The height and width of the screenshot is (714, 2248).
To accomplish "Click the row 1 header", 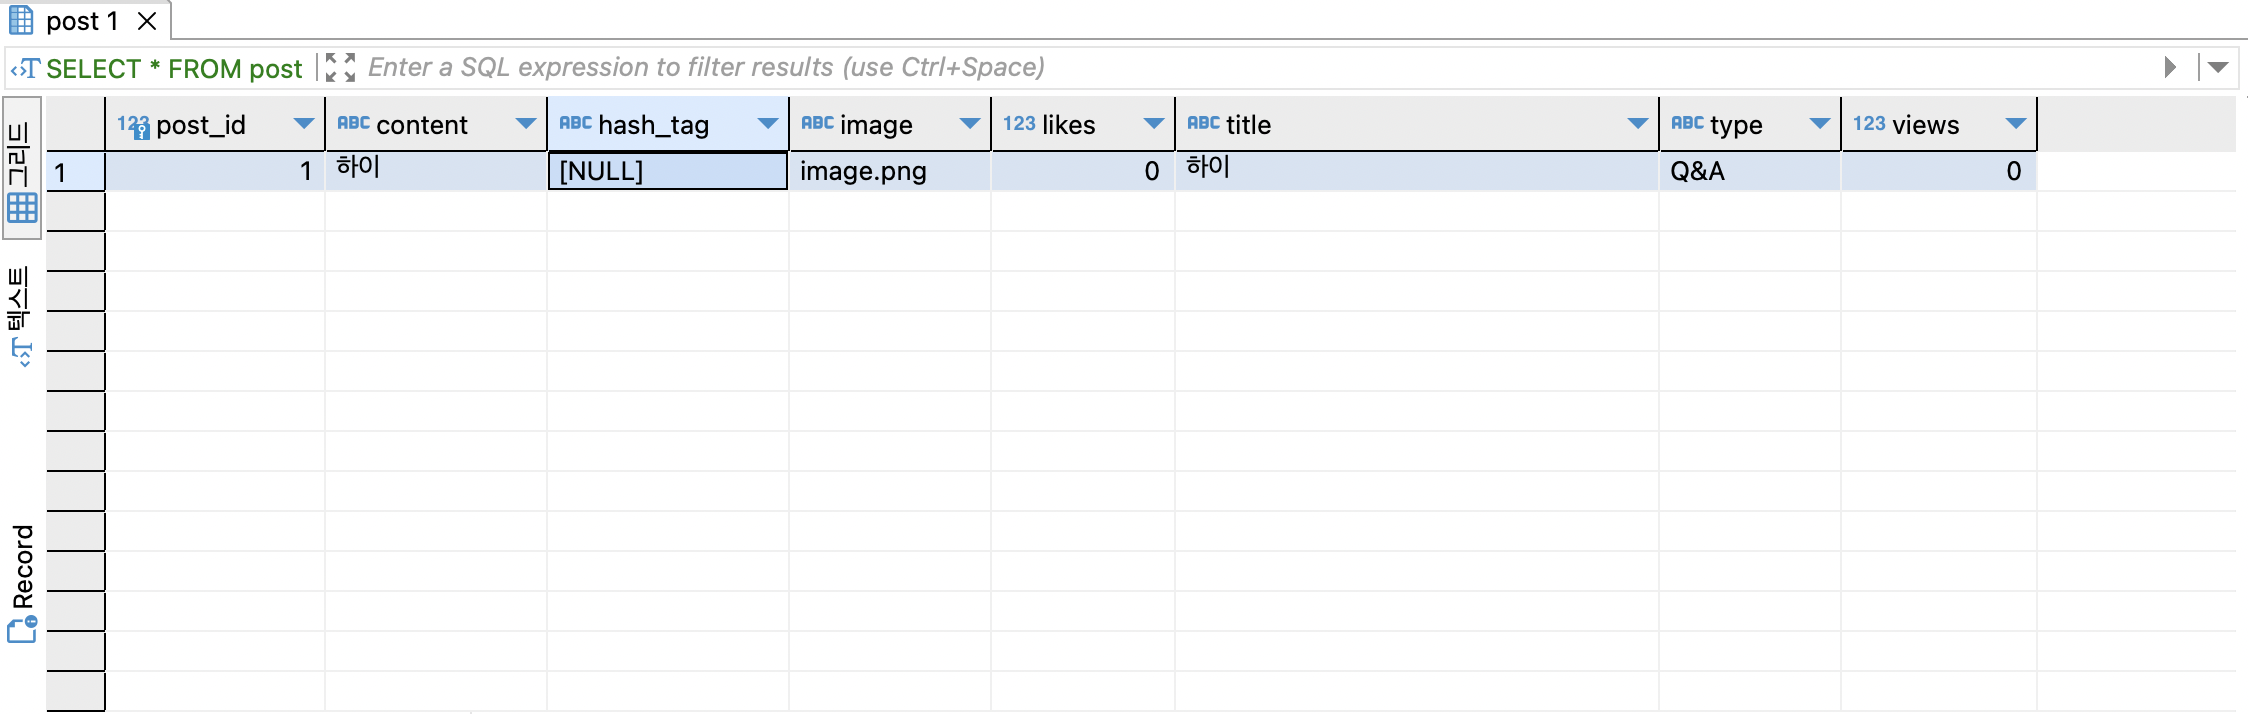I will (x=75, y=172).
